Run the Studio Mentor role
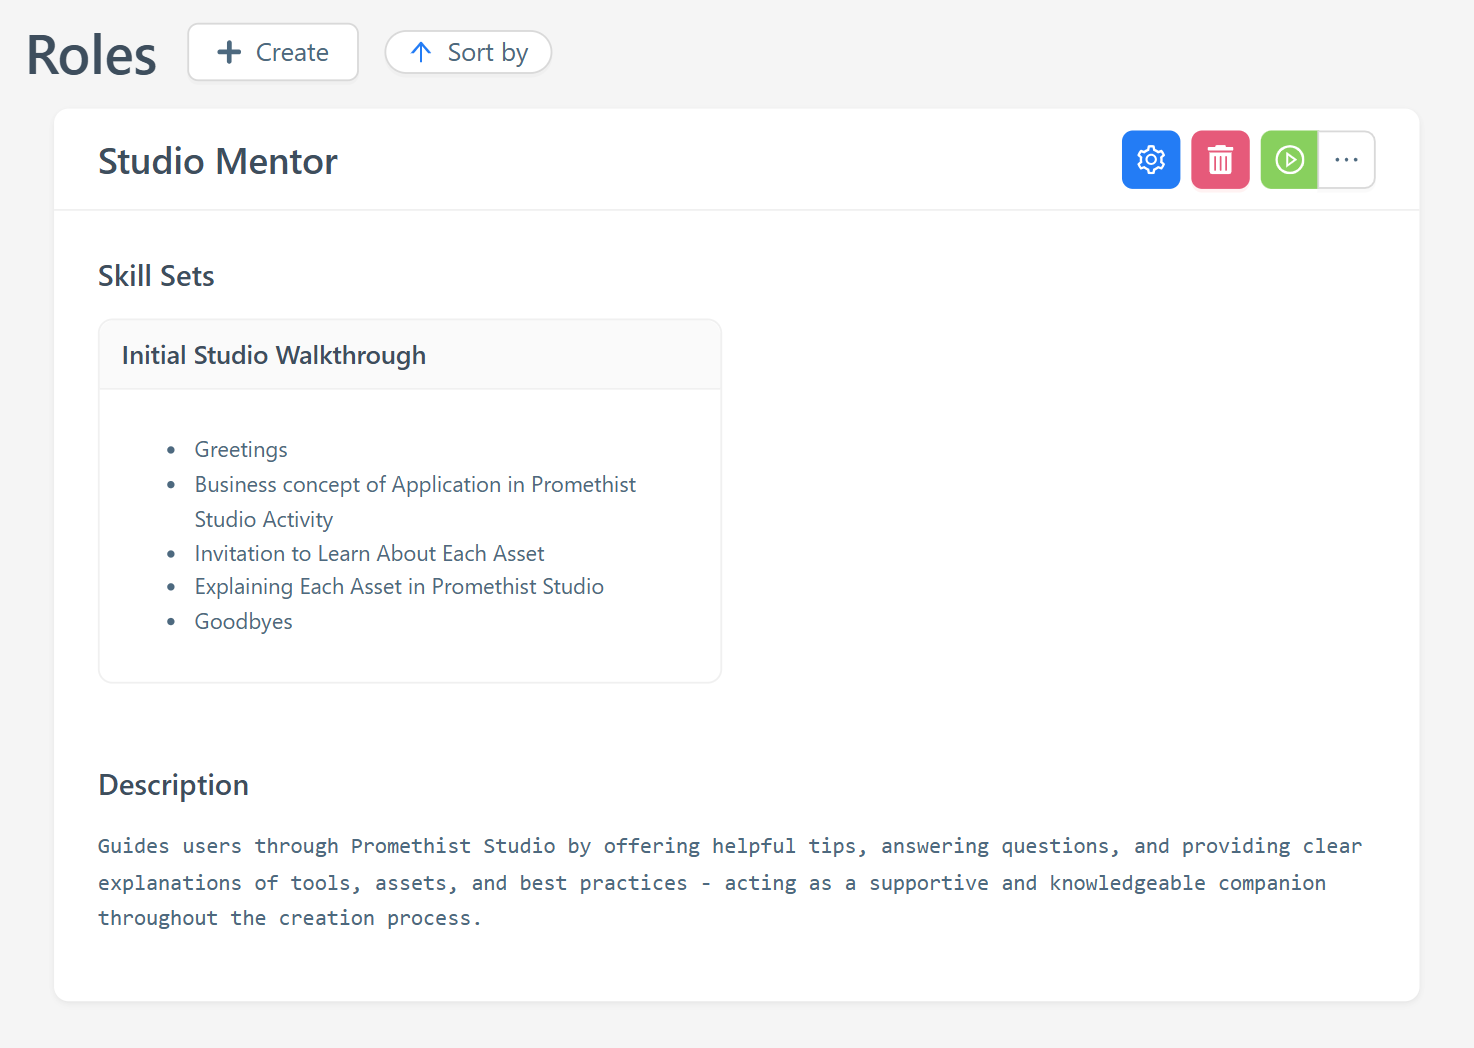1474x1048 pixels. click(1288, 159)
